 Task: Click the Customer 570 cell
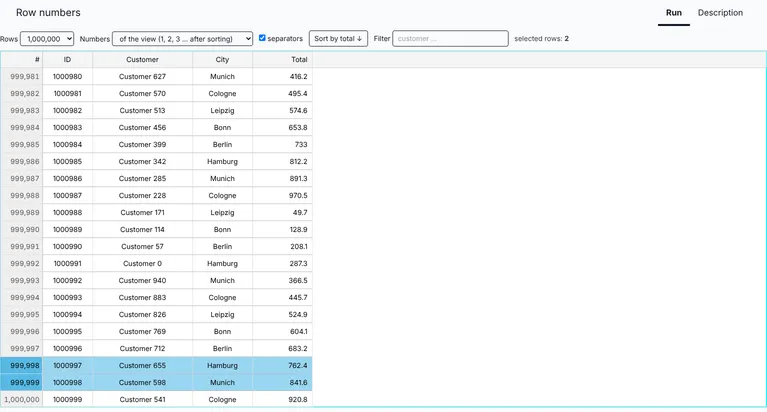pyautogui.click(x=142, y=93)
